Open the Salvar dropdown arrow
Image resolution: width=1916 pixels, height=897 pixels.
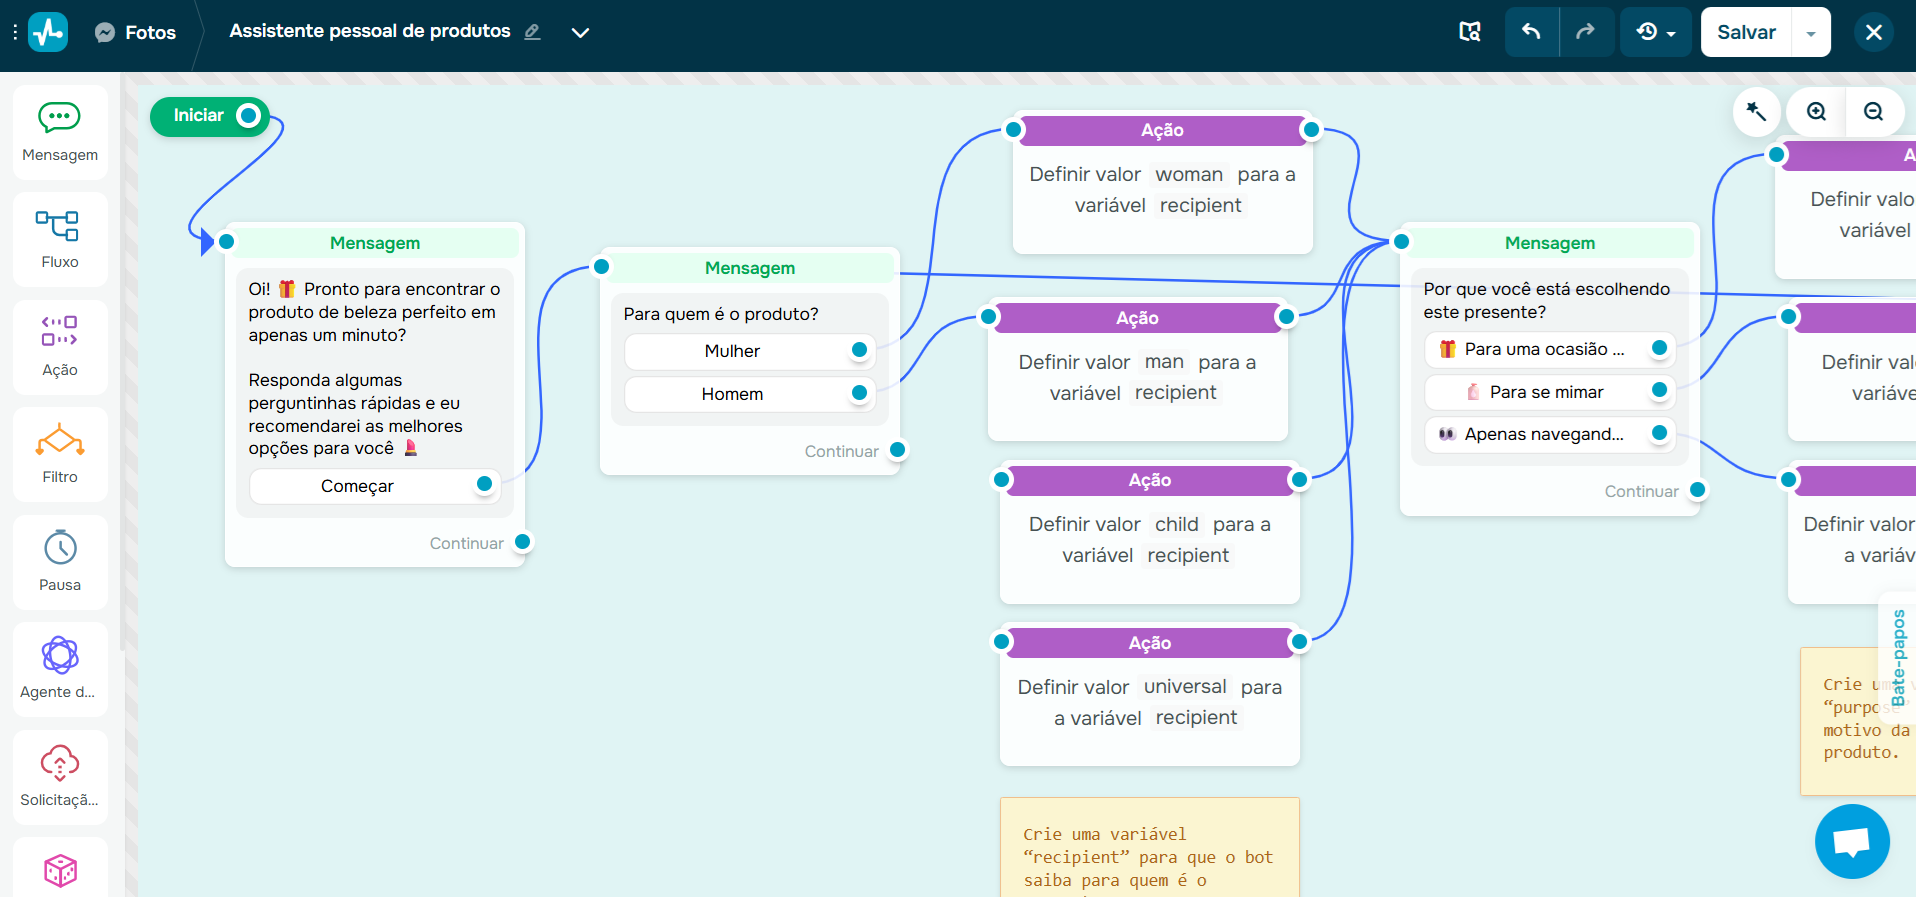(x=1811, y=33)
